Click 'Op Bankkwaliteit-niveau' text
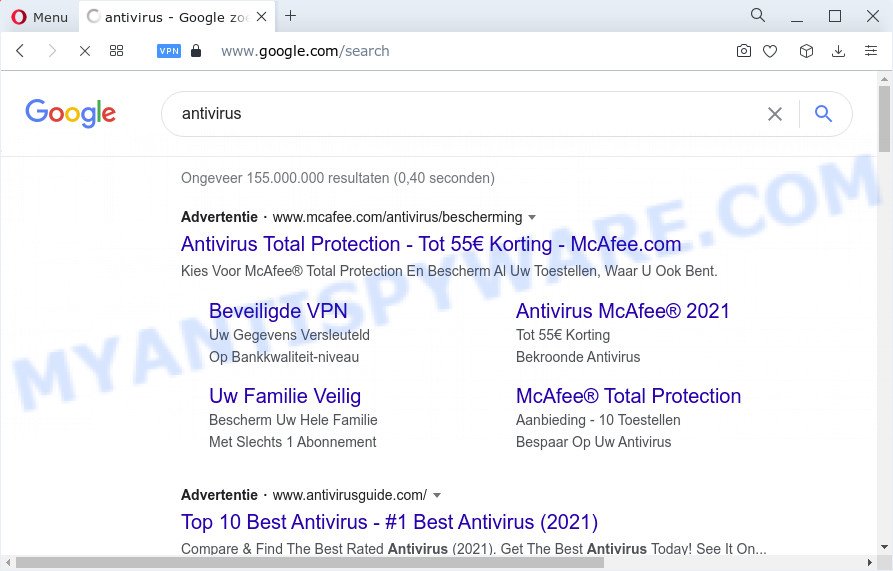893x571 pixels. pyautogui.click(x=284, y=357)
